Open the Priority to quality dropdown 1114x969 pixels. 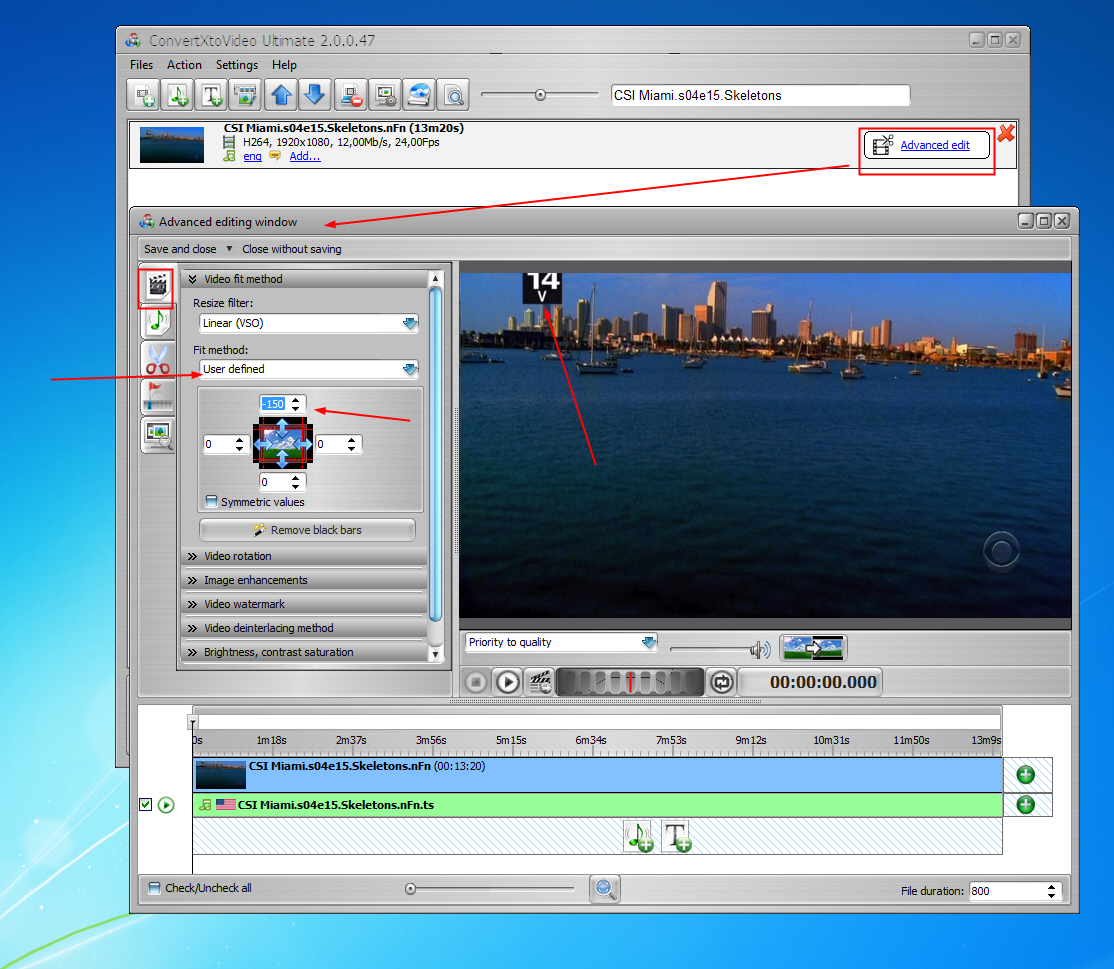(x=649, y=642)
